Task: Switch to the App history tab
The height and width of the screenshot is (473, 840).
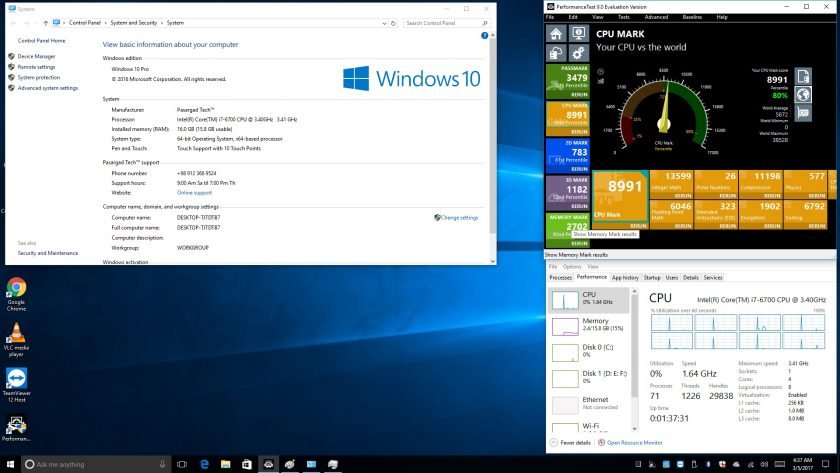Action: 625,277
